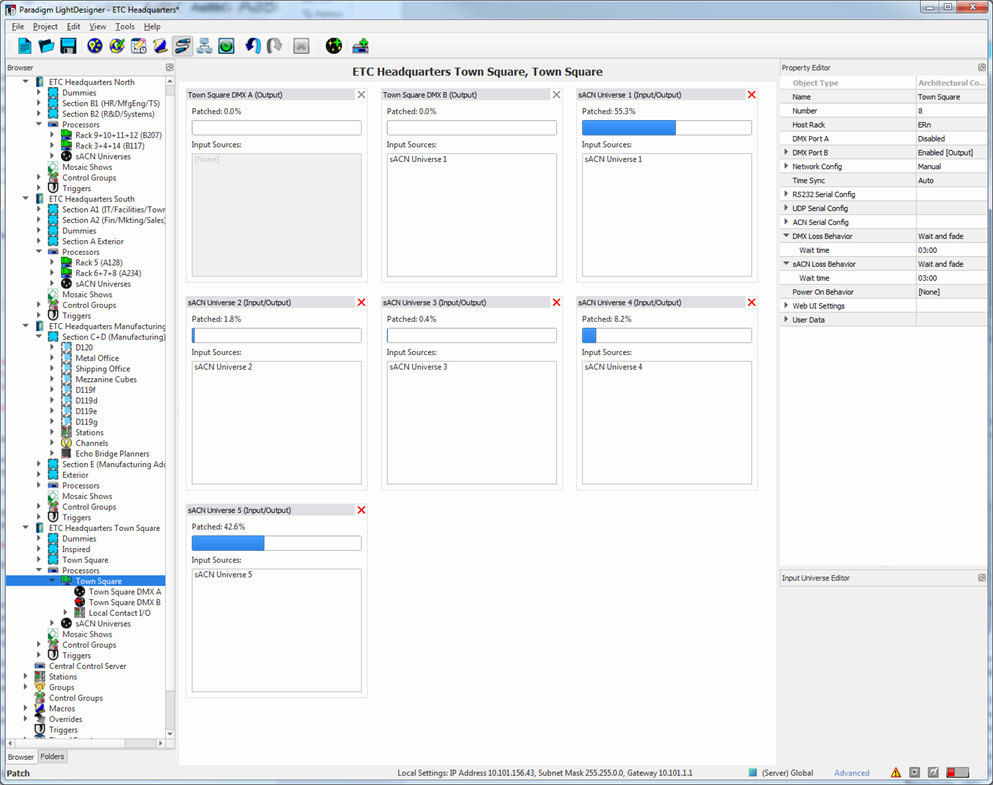The height and width of the screenshot is (785, 993).
Task: Save the project with the floppy disk icon
Action: (68, 46)
